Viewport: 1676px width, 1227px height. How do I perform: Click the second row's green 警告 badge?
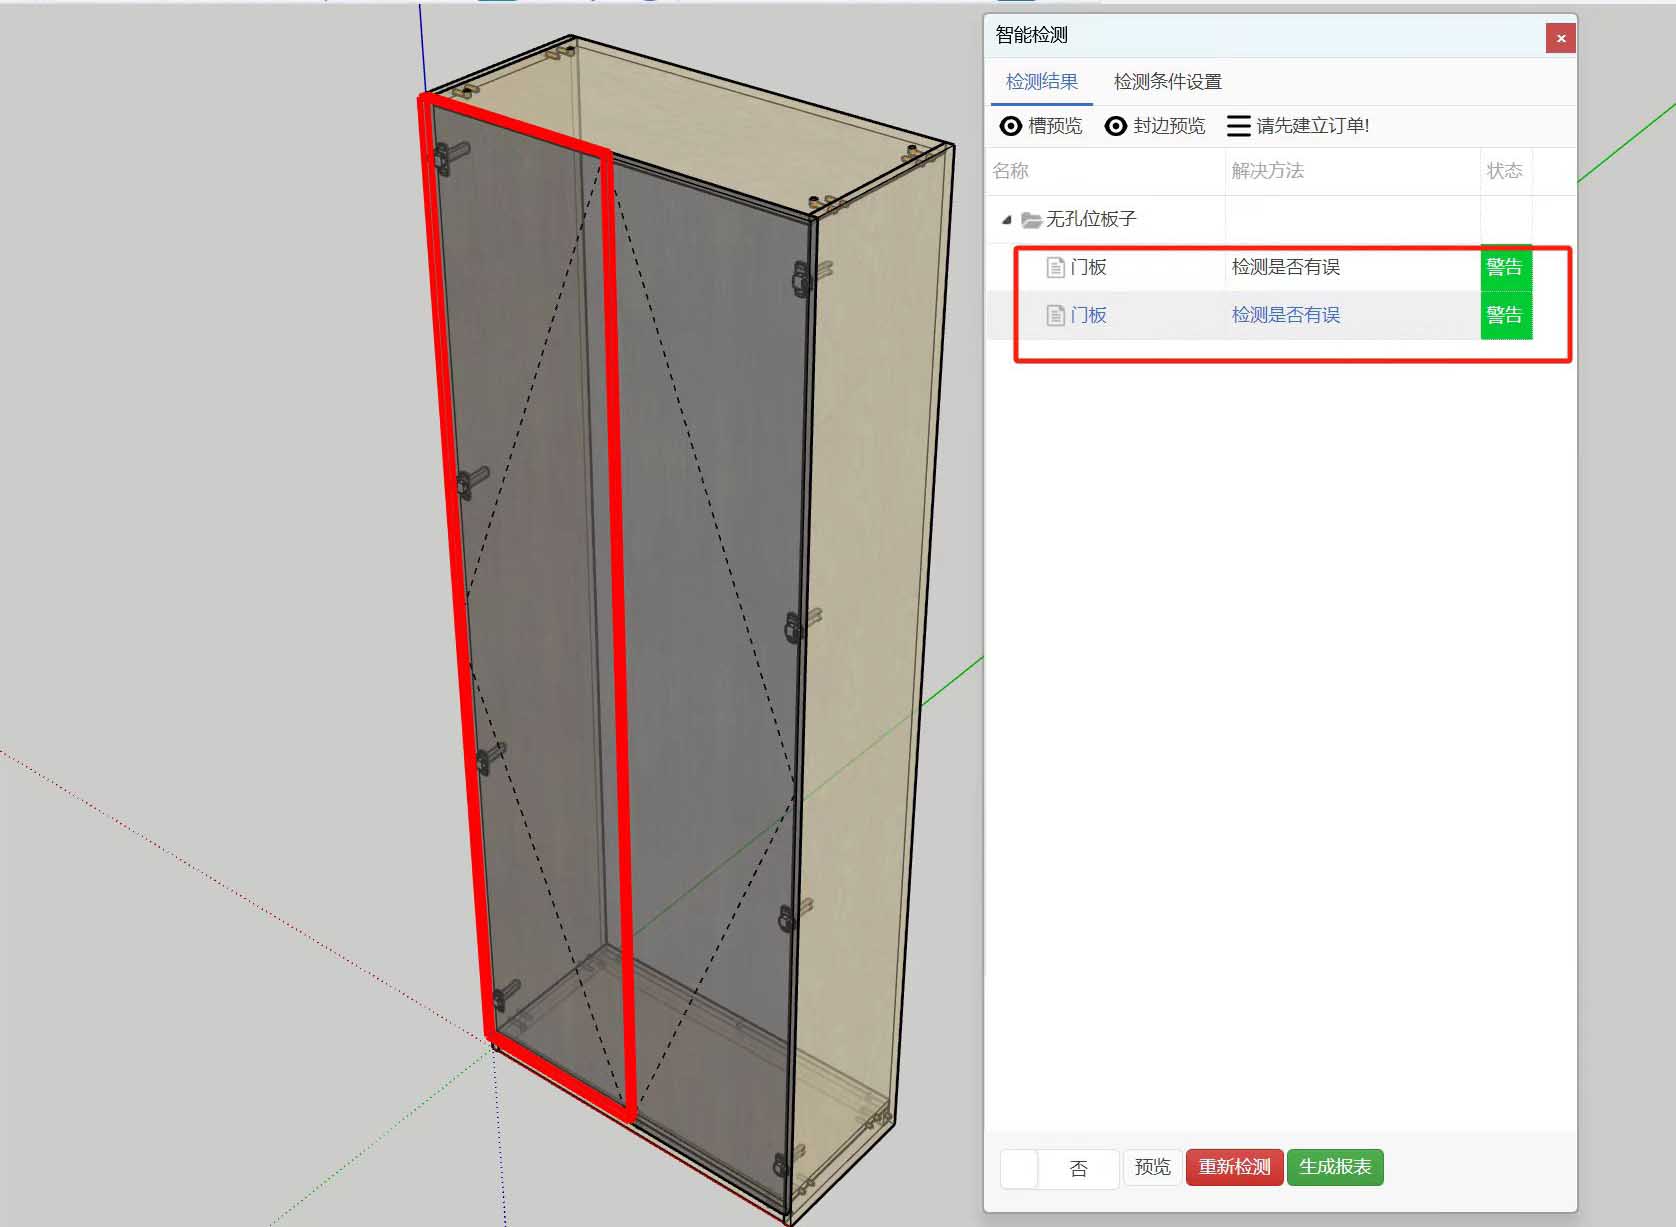click(x=1505, y=315)
